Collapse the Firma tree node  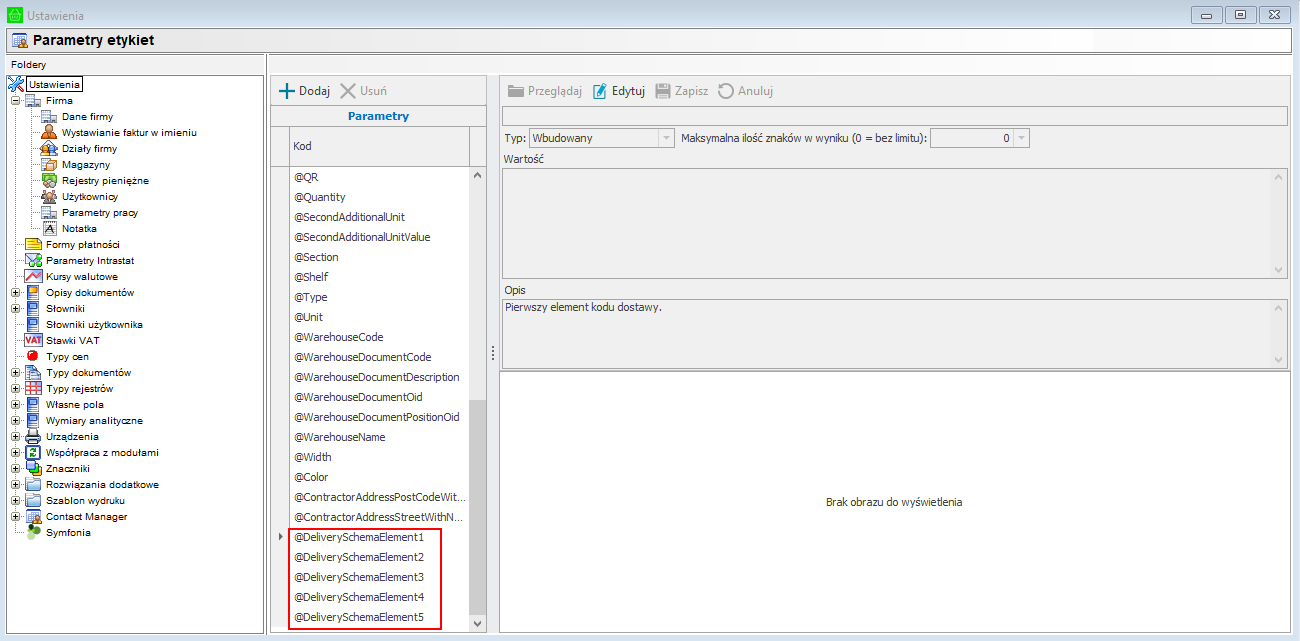[x=16, y=101]
